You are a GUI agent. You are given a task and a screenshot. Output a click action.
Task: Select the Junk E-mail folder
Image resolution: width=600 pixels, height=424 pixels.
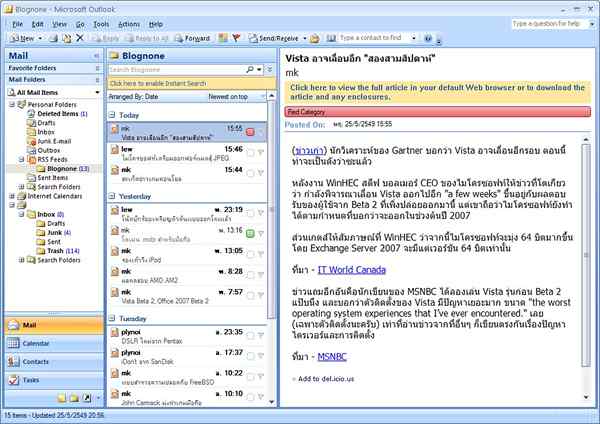tap(49, 141)
